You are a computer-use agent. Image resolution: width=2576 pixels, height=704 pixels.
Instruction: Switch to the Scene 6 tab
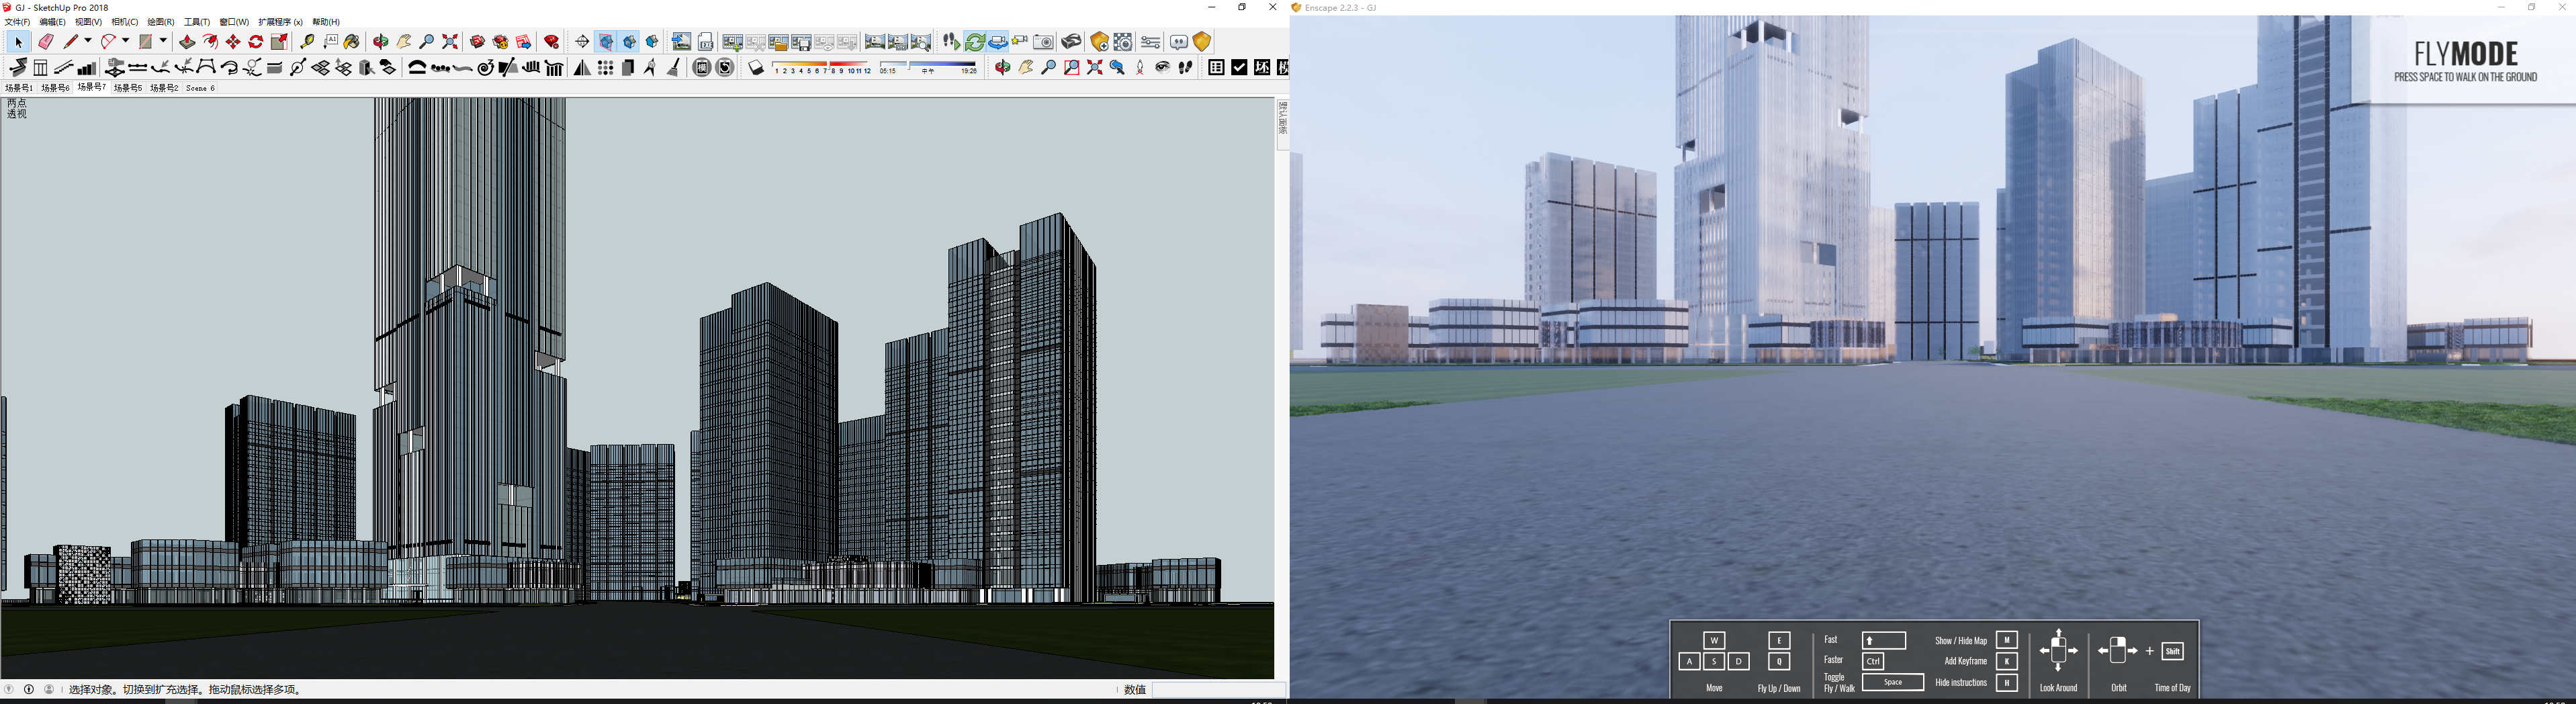(x=201, y=88)
